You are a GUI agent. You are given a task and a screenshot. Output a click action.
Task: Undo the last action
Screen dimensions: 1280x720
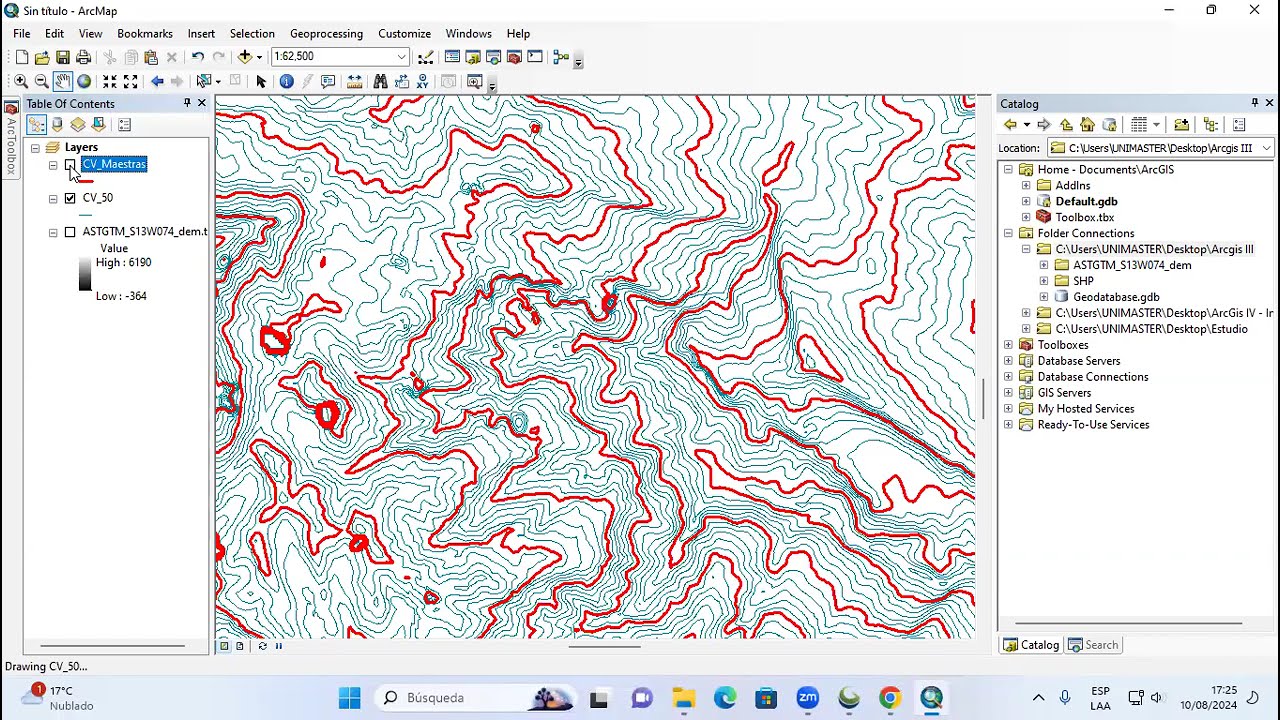click(198, 57)
